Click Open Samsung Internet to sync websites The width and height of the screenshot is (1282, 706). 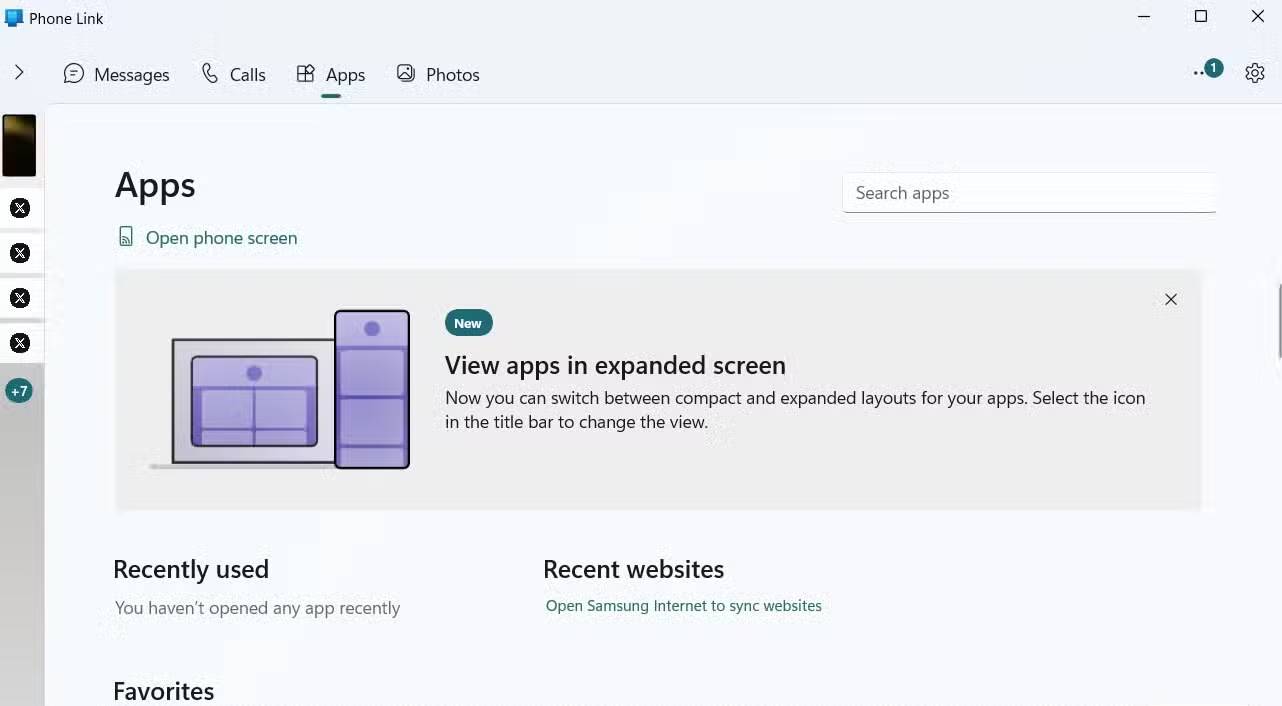[x=683, y=606]
